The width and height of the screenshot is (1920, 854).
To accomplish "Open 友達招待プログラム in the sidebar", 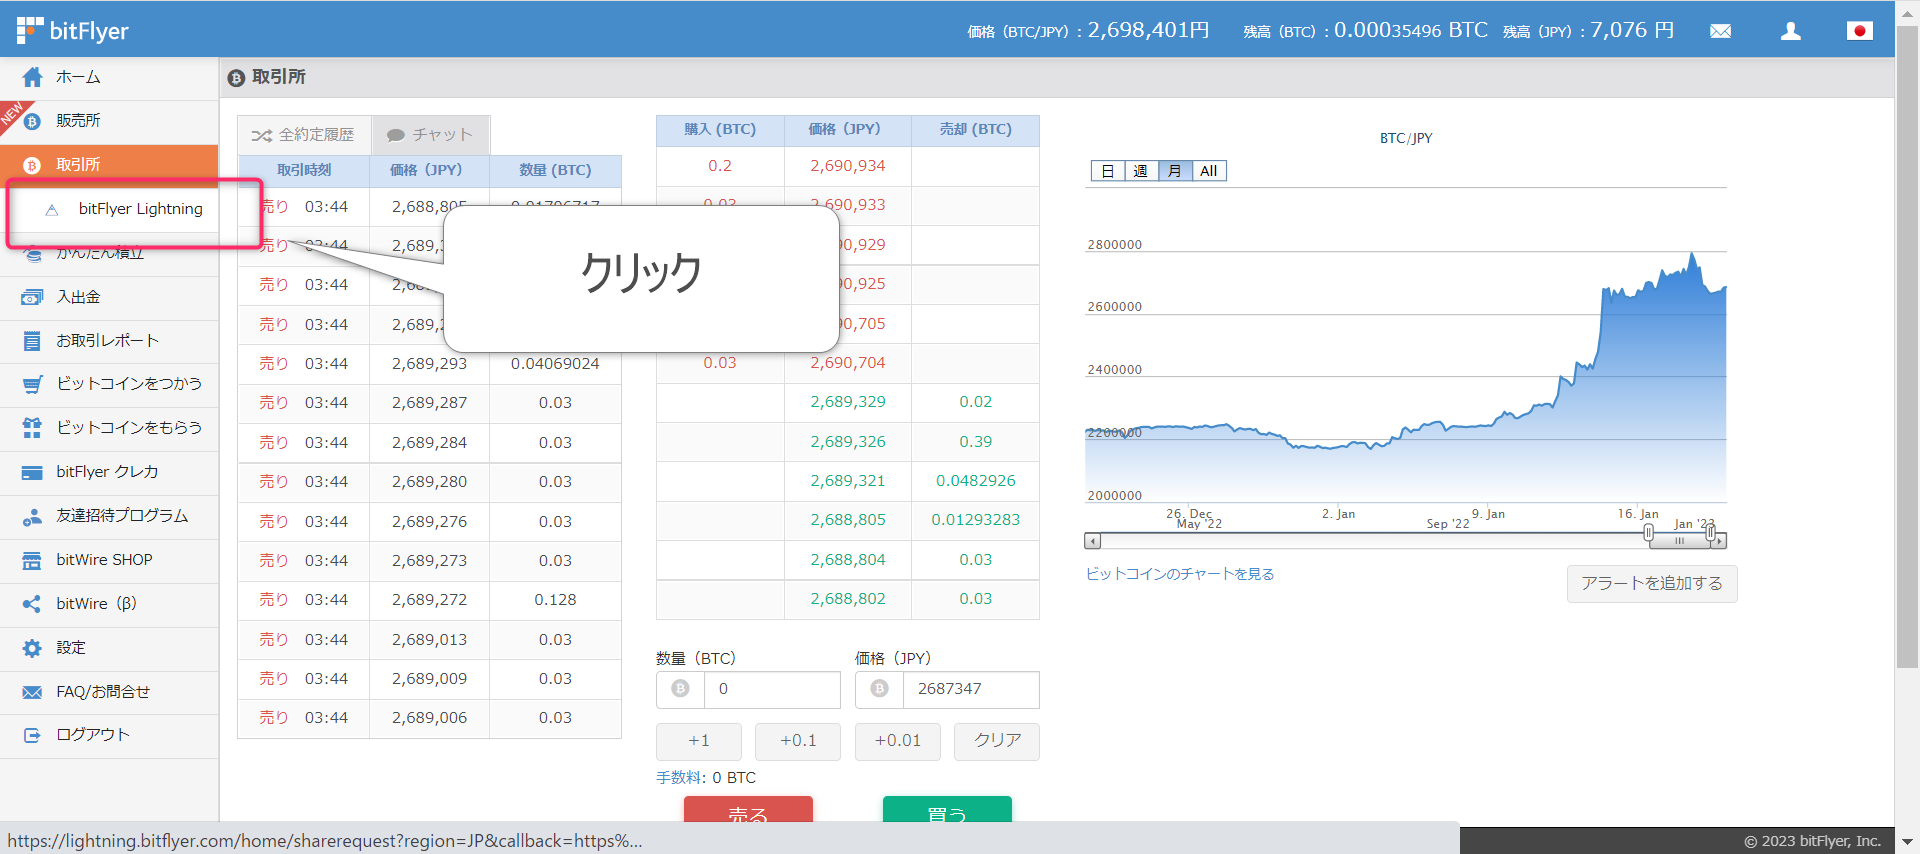I will pos(109,516).
